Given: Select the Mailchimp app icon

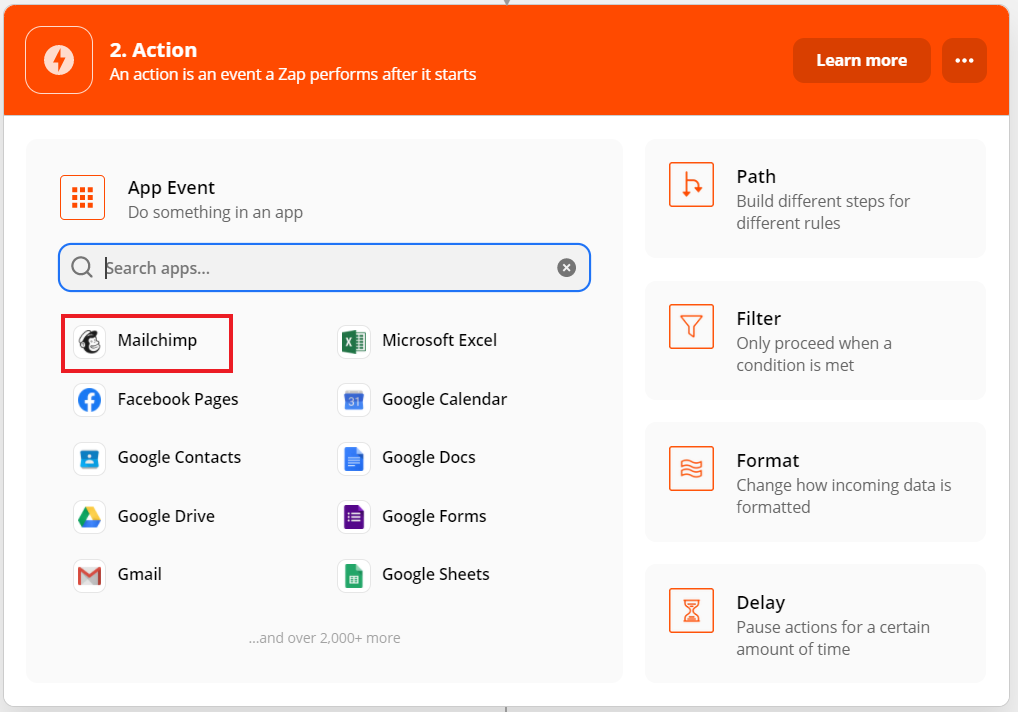Looking at the screenshot, I should point(90,341).
